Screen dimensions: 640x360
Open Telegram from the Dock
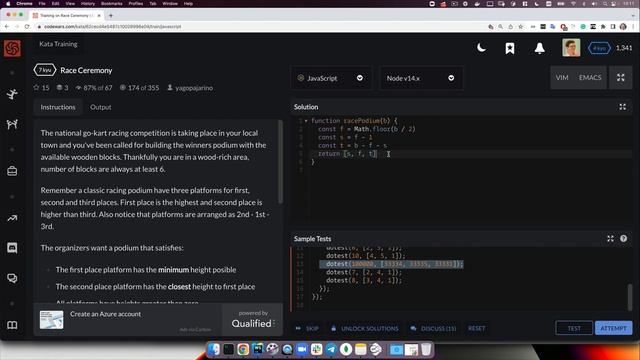click(331, 349)
